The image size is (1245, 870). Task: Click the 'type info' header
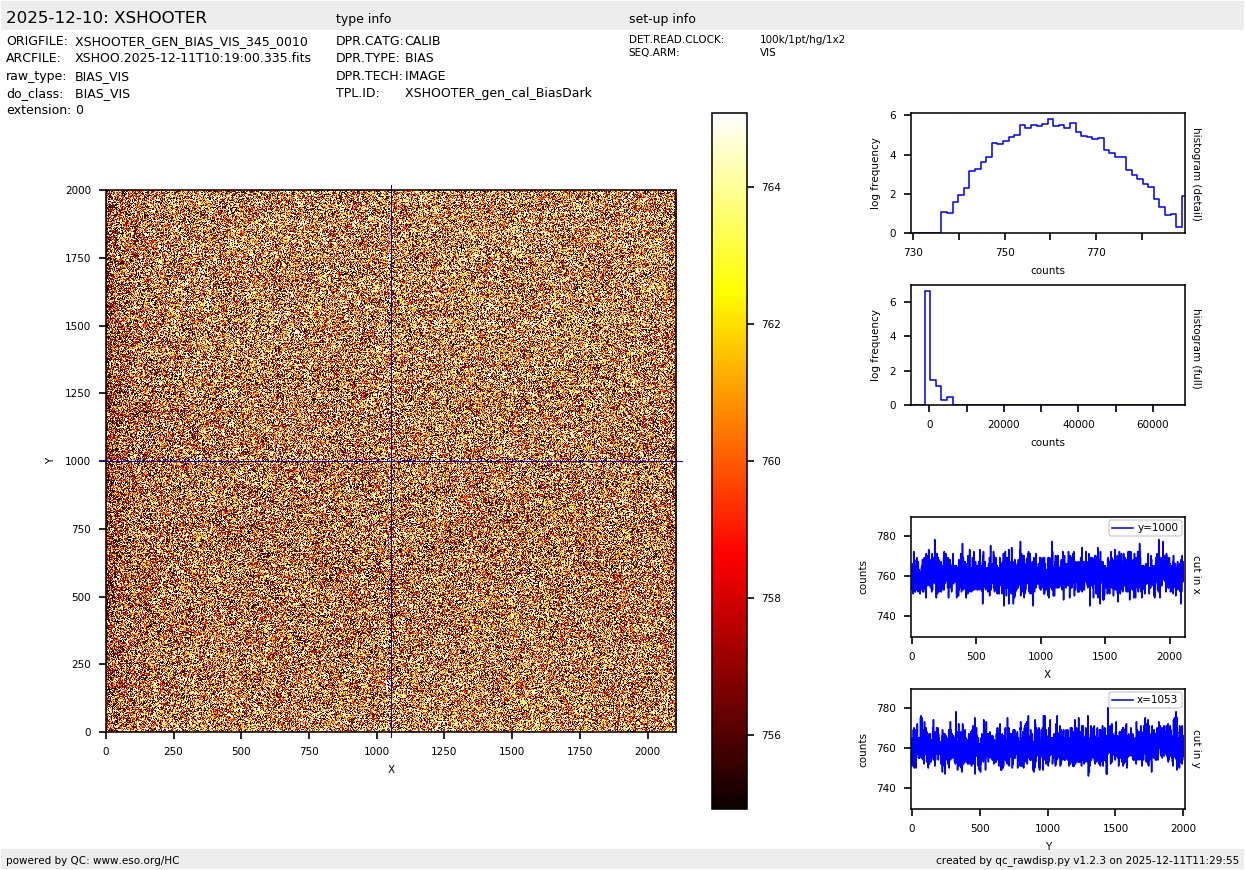pyautogui.click(x=363, y=19)
